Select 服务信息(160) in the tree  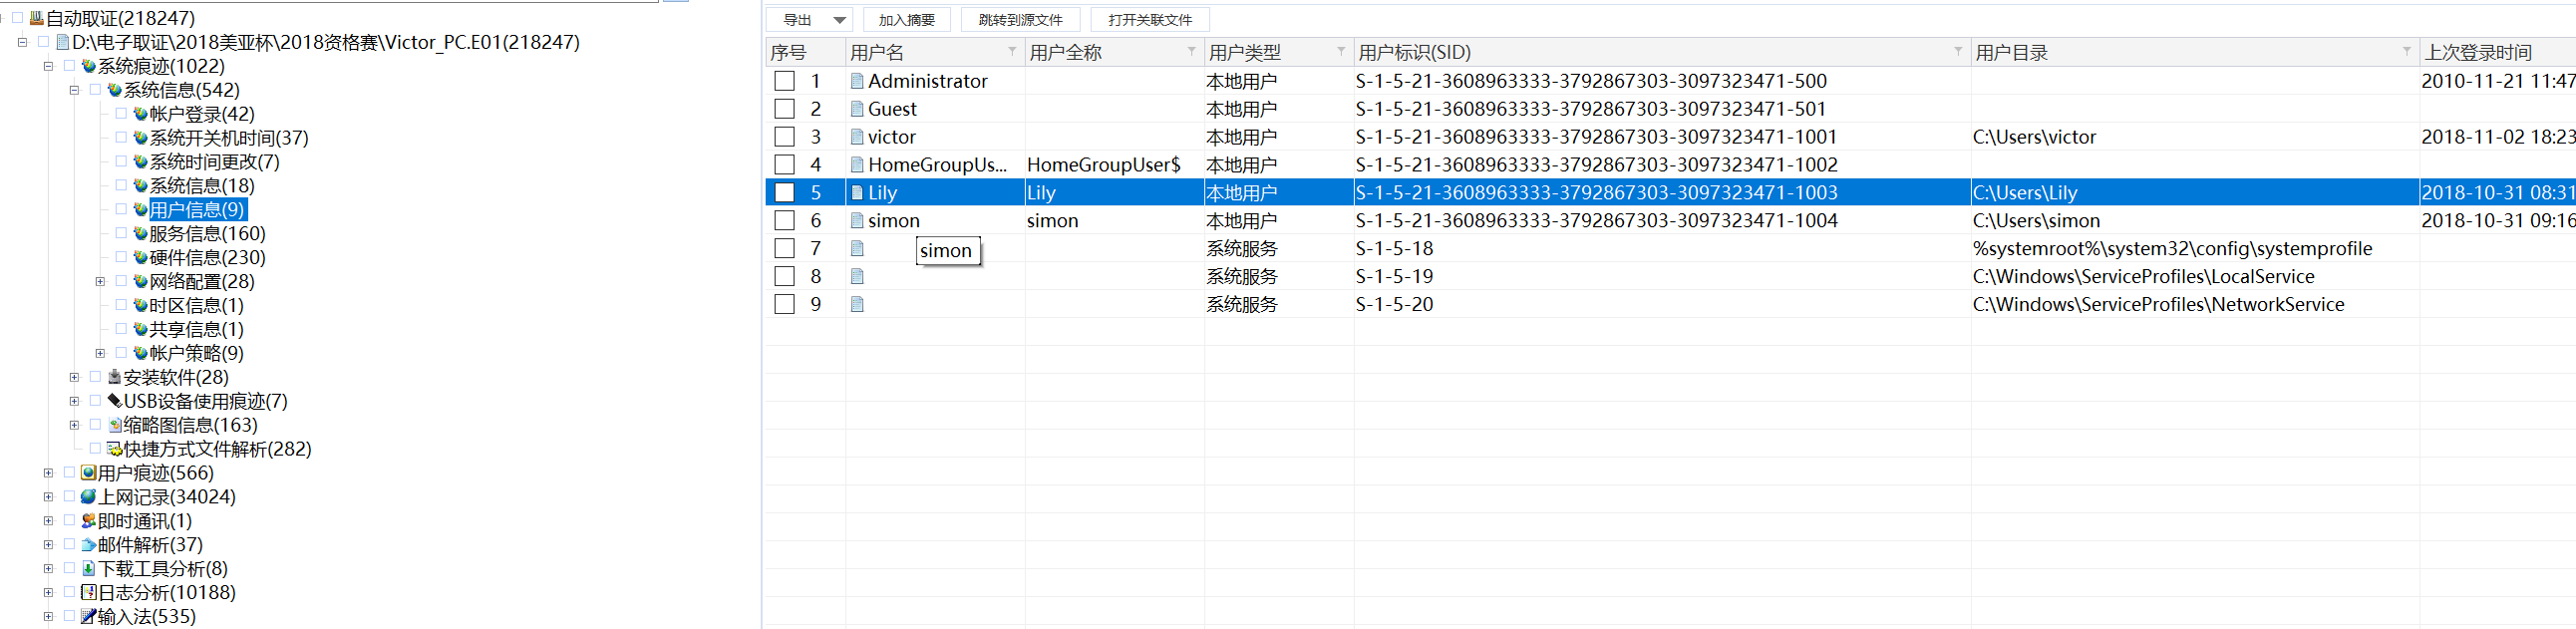pos(207,234)
